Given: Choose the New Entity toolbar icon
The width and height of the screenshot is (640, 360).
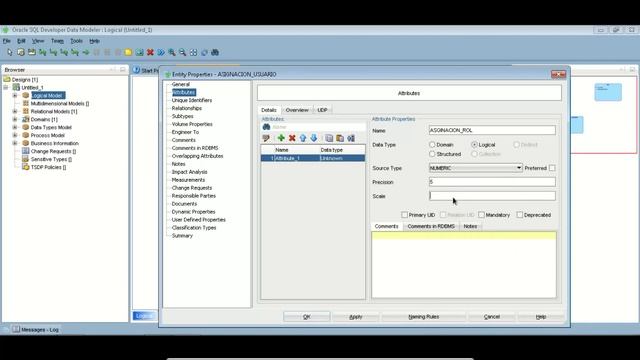Looking at the screenshot, I should pos(21,52).
